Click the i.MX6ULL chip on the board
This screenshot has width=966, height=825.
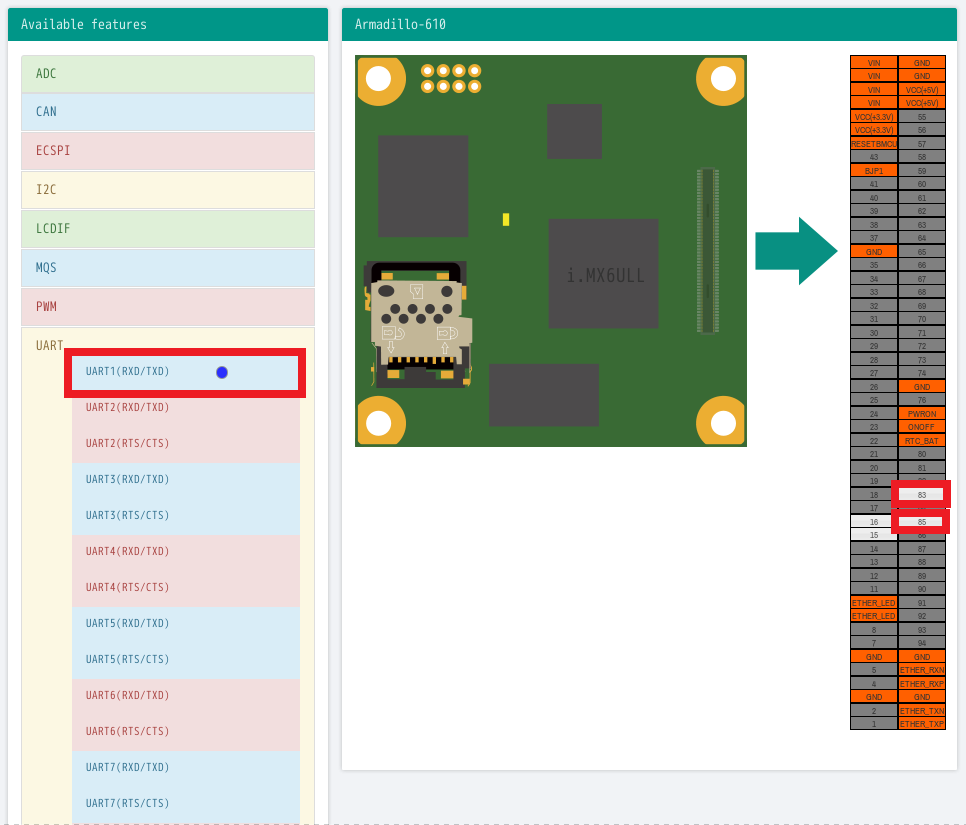pyautogui.click(x=603, y=273)
